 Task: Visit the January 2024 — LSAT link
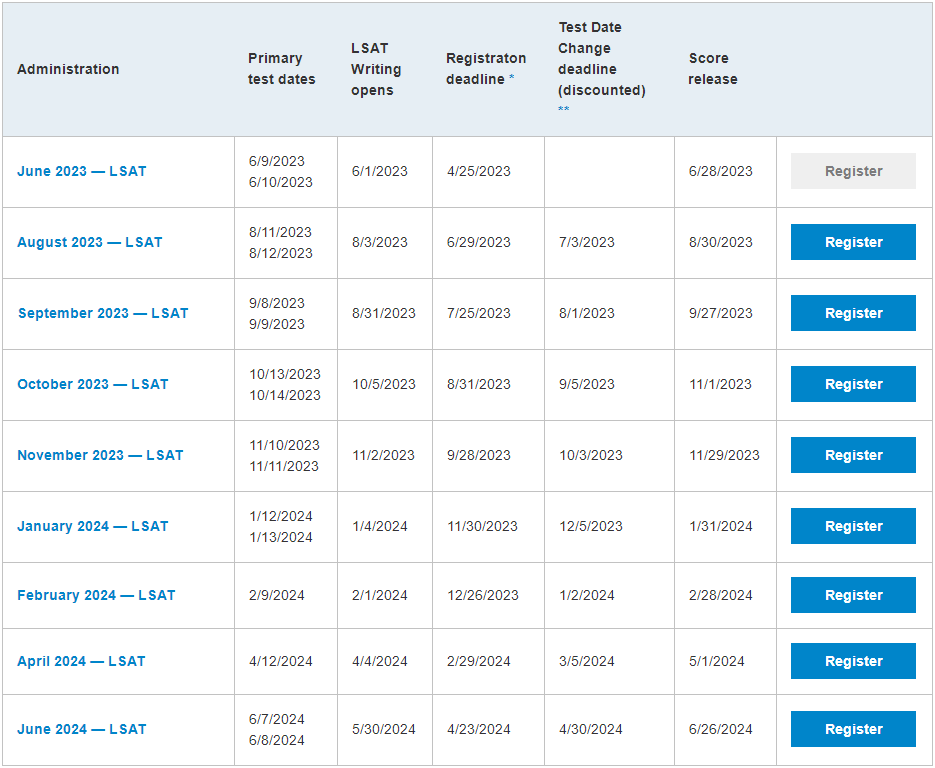click(x=92, y=526)
